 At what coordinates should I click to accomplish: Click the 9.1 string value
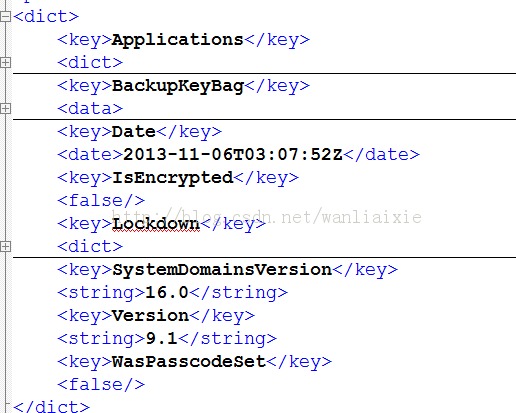tap(161, 338)
